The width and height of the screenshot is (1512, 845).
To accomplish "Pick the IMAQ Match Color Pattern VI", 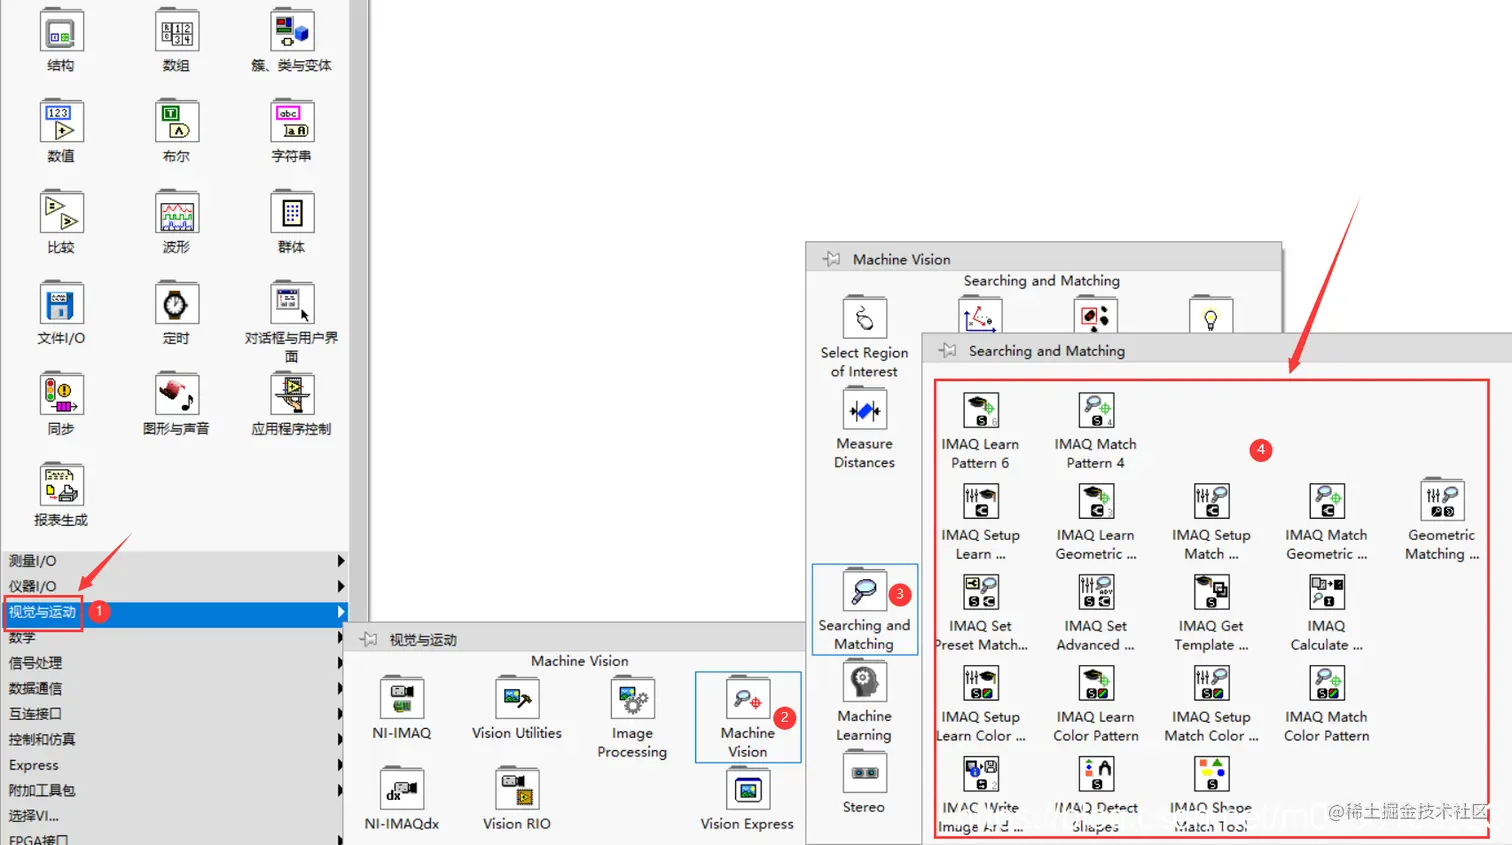I will tap(1327, 683).
